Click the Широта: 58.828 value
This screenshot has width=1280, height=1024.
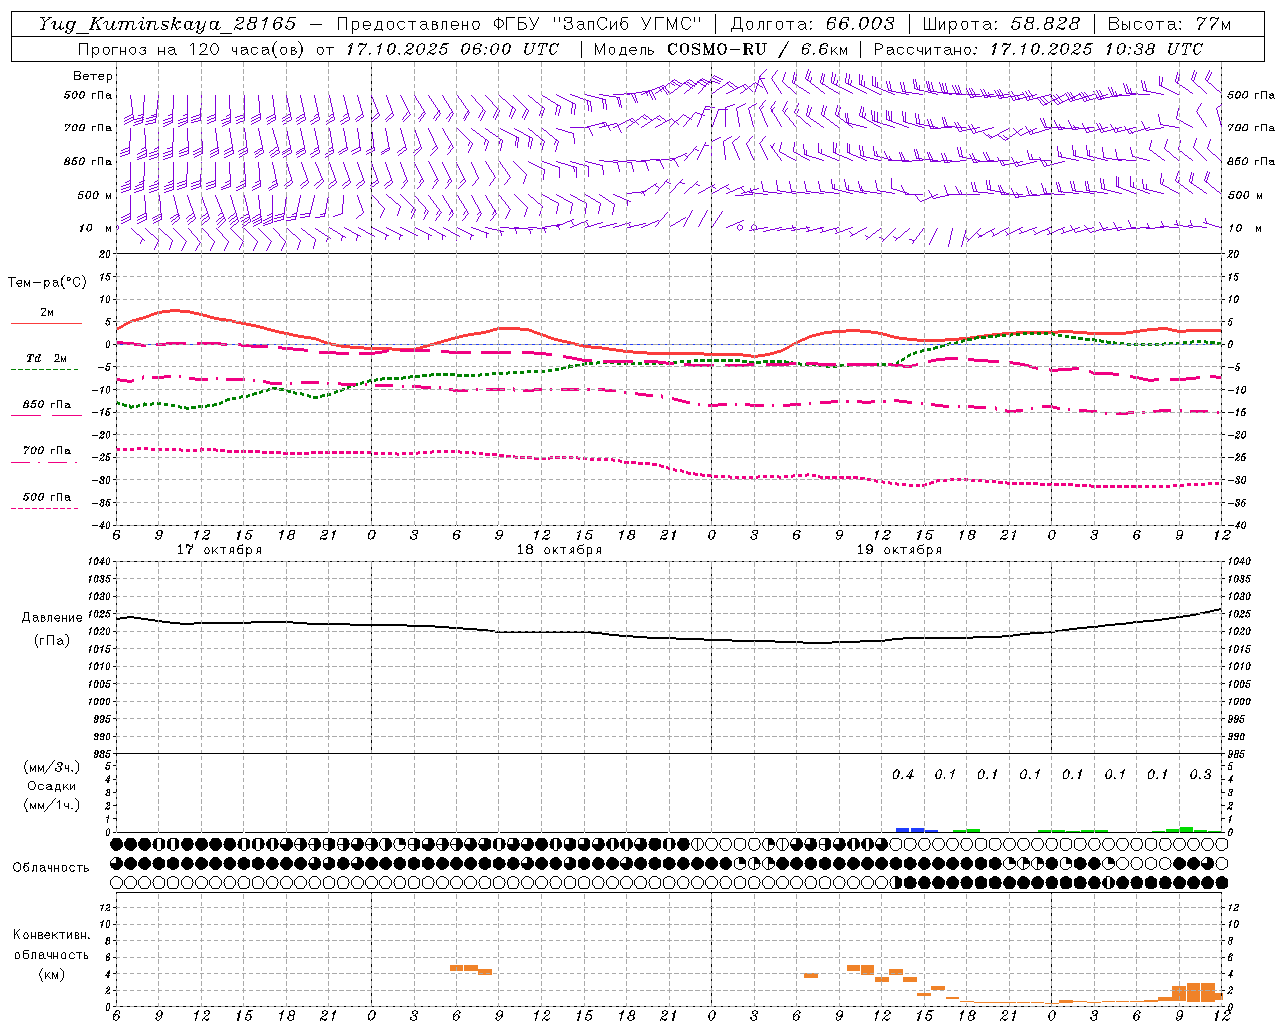(1001, 24)
